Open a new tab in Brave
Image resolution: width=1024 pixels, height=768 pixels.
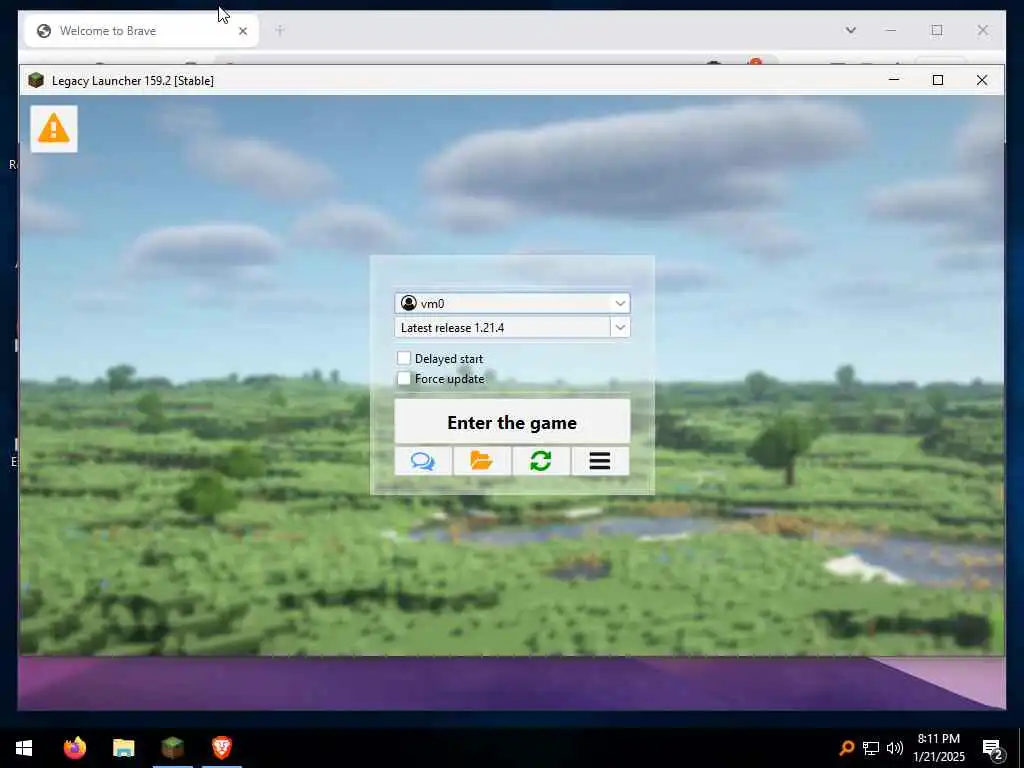(280, 30)
